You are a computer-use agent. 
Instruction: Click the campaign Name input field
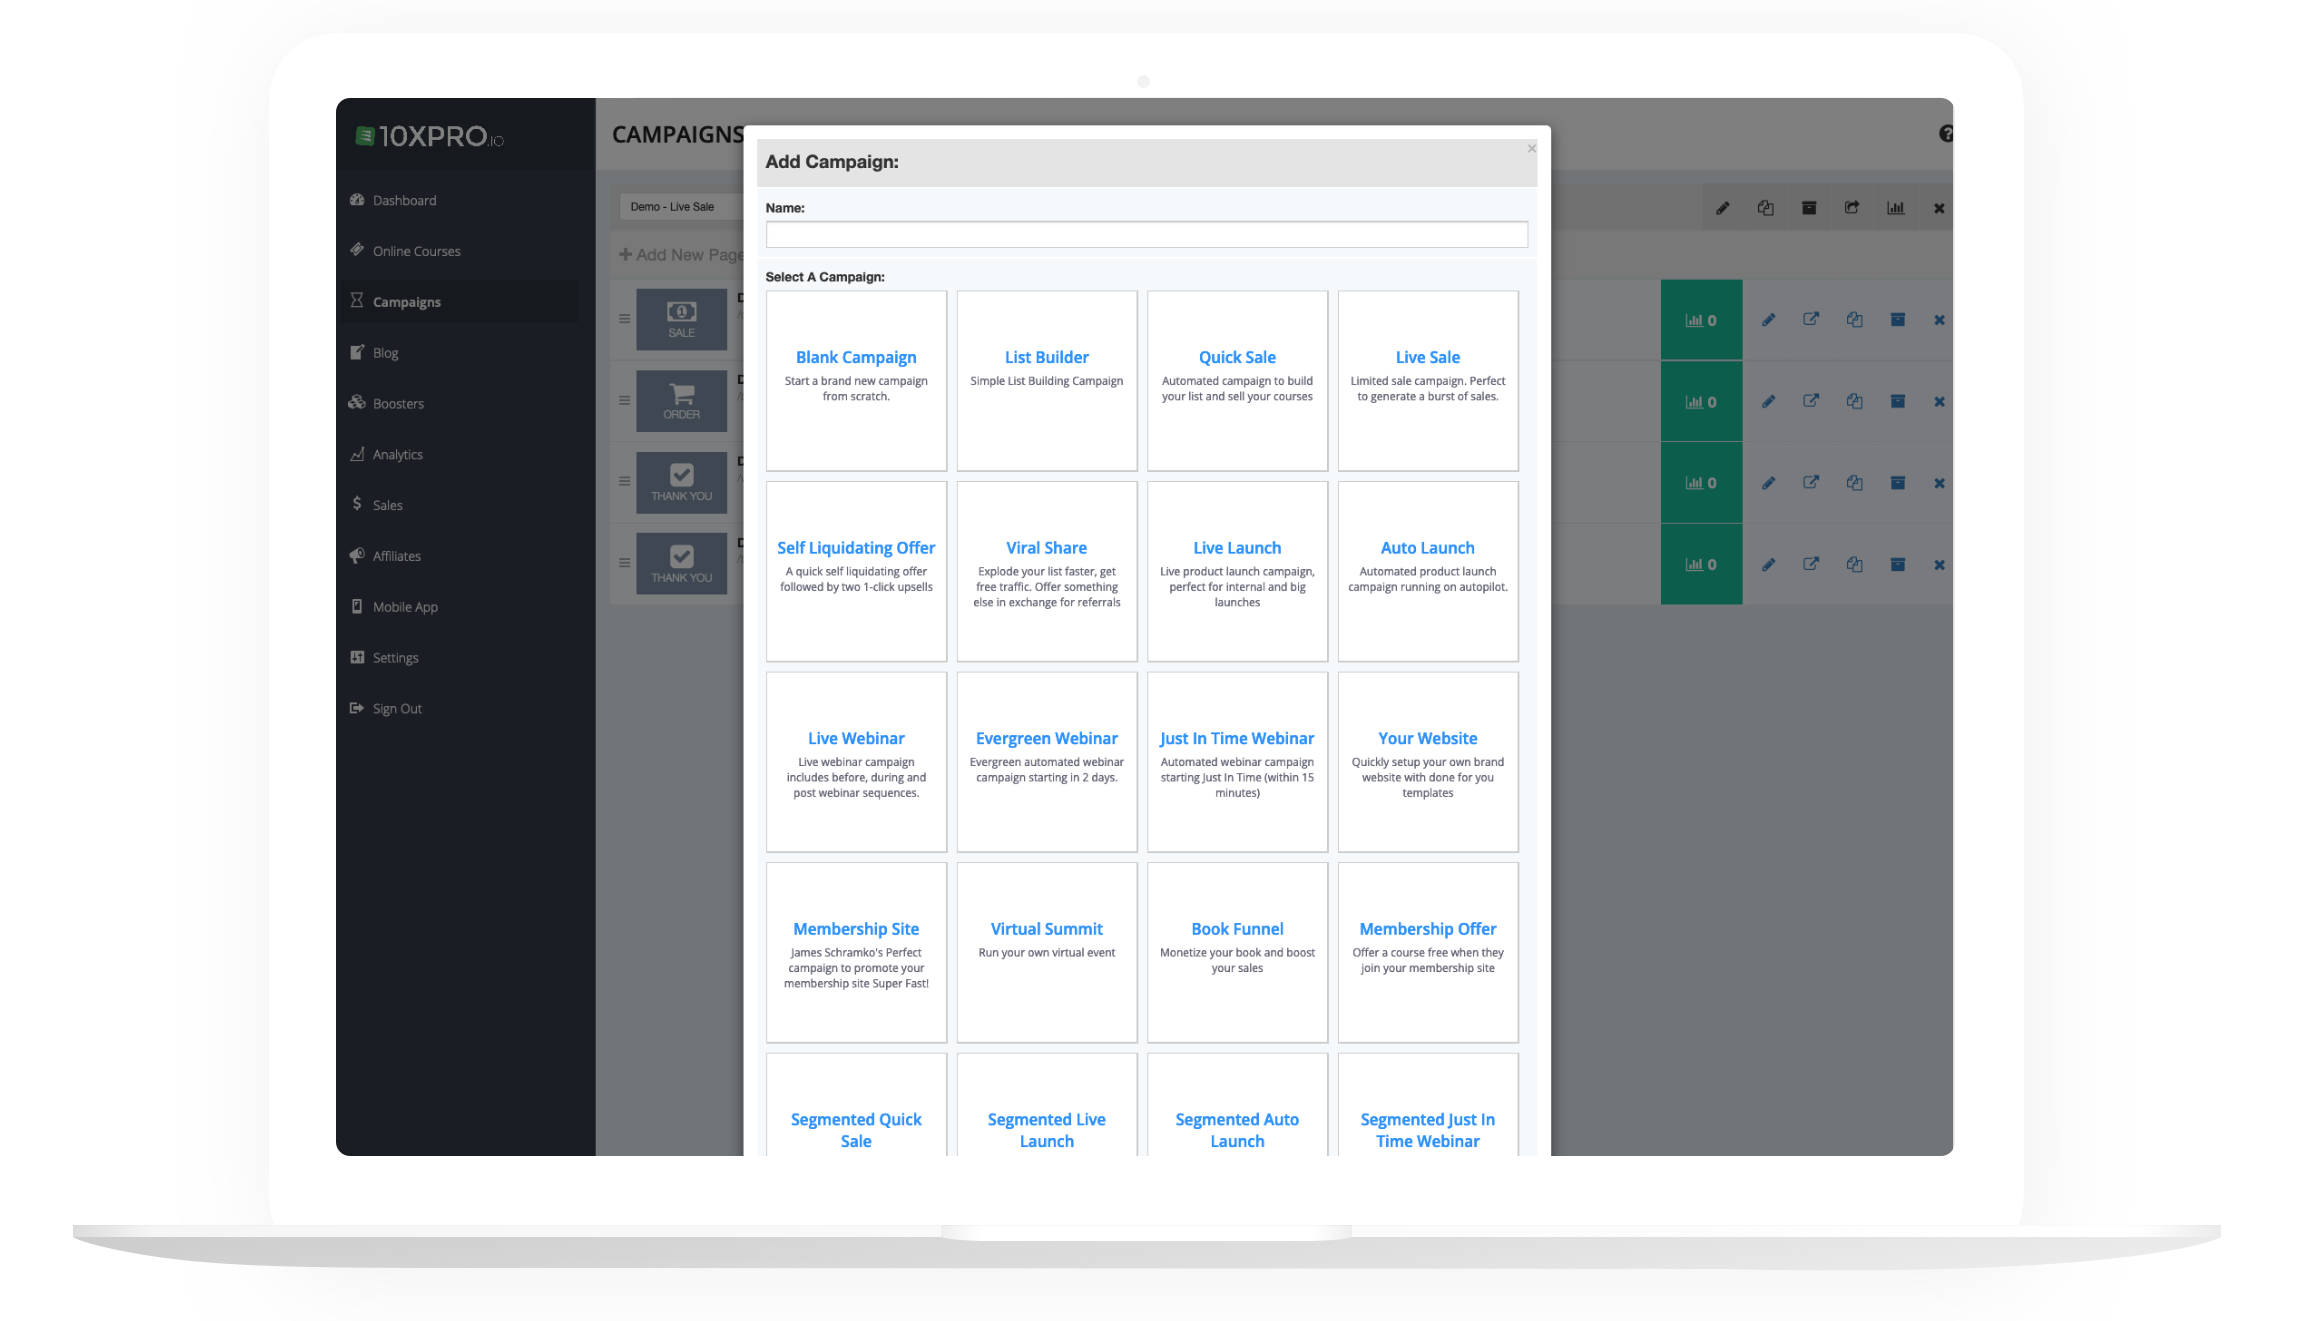(x=1146, y=235)
